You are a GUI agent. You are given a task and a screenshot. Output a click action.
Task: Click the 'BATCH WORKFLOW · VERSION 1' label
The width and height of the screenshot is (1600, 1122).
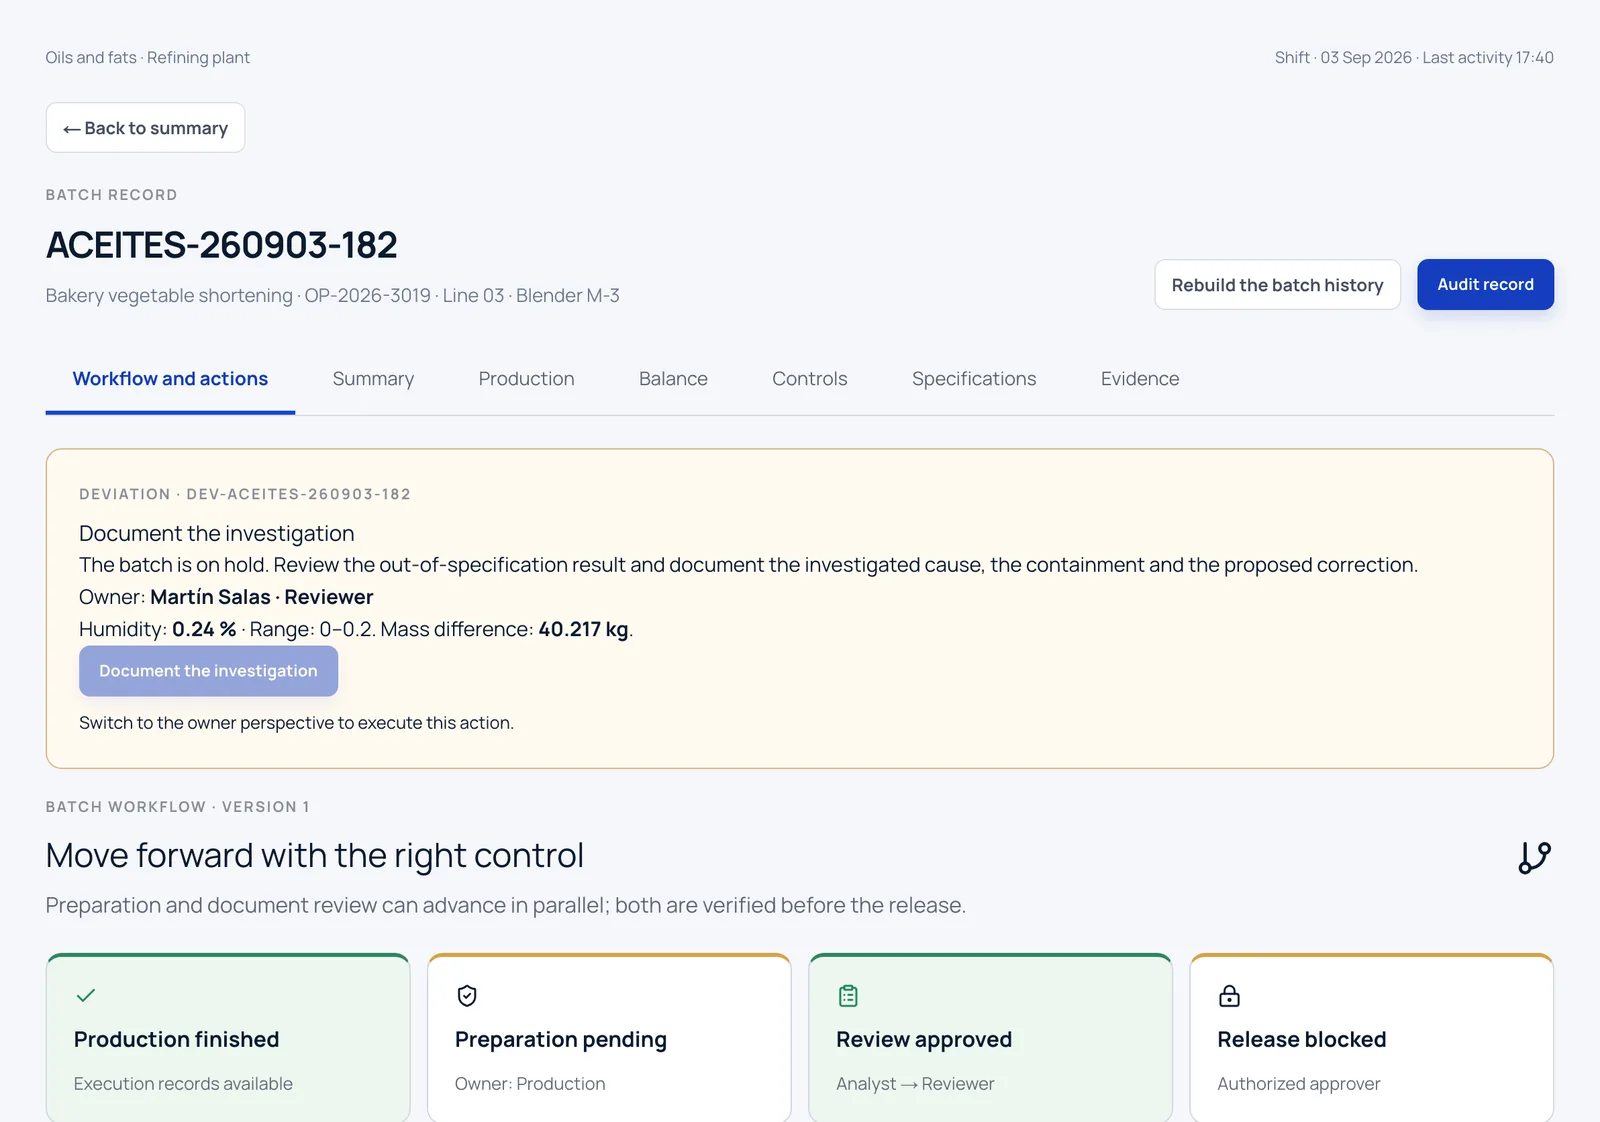[178, 807]
